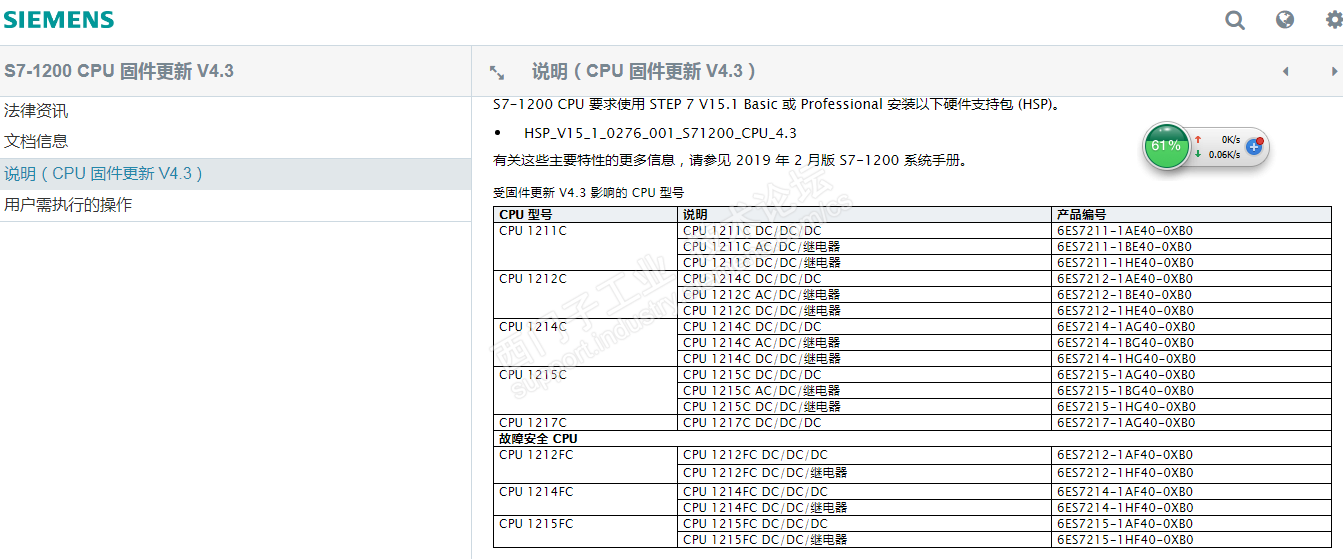
Task: Click product number 6ES7215-1BG40-0XB0
Action: (x=1126, y=391)
